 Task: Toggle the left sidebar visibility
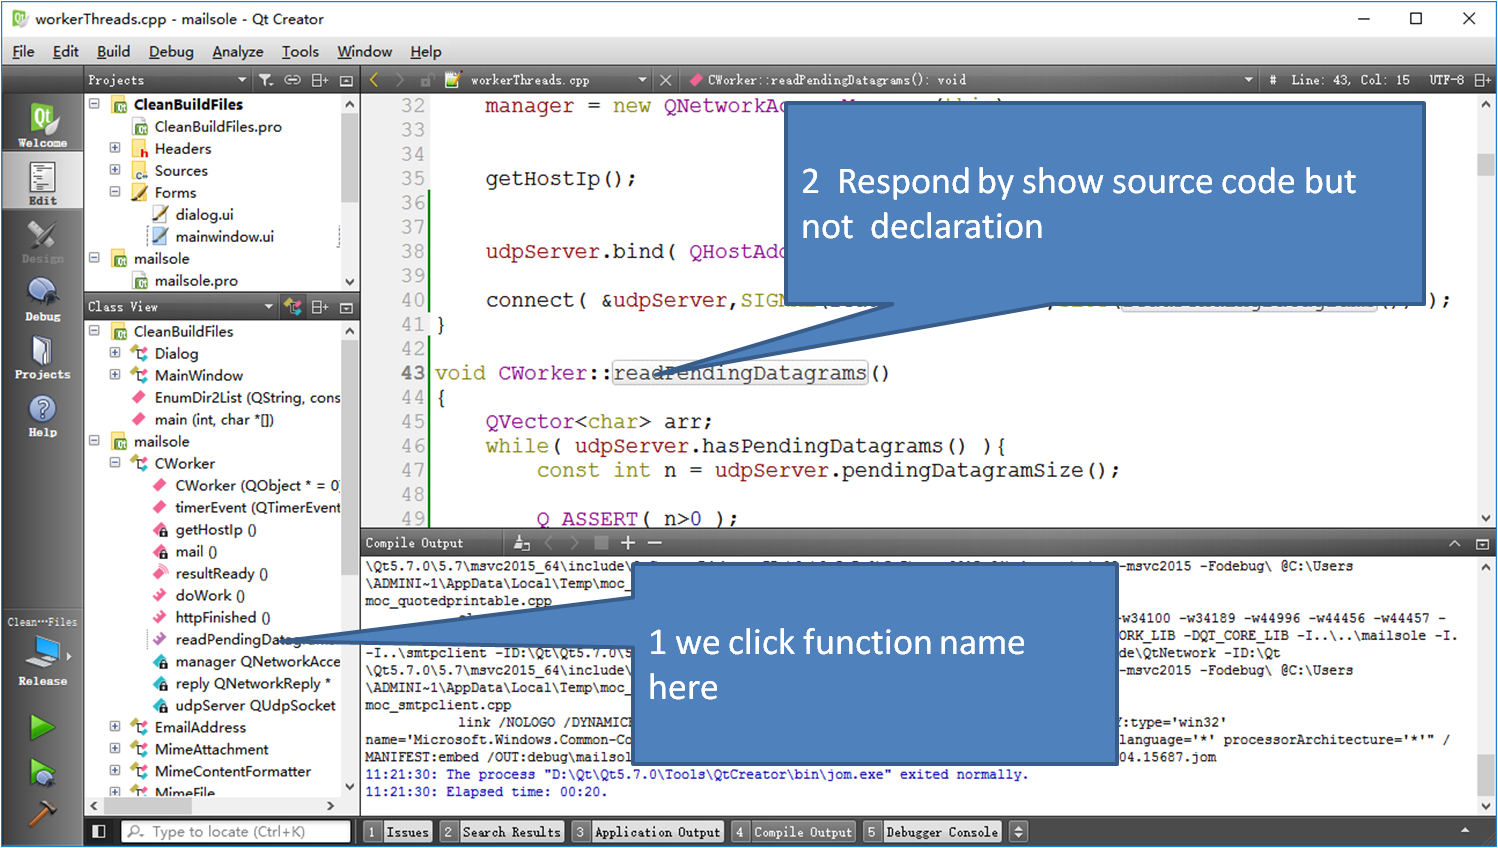click(99, 831)
